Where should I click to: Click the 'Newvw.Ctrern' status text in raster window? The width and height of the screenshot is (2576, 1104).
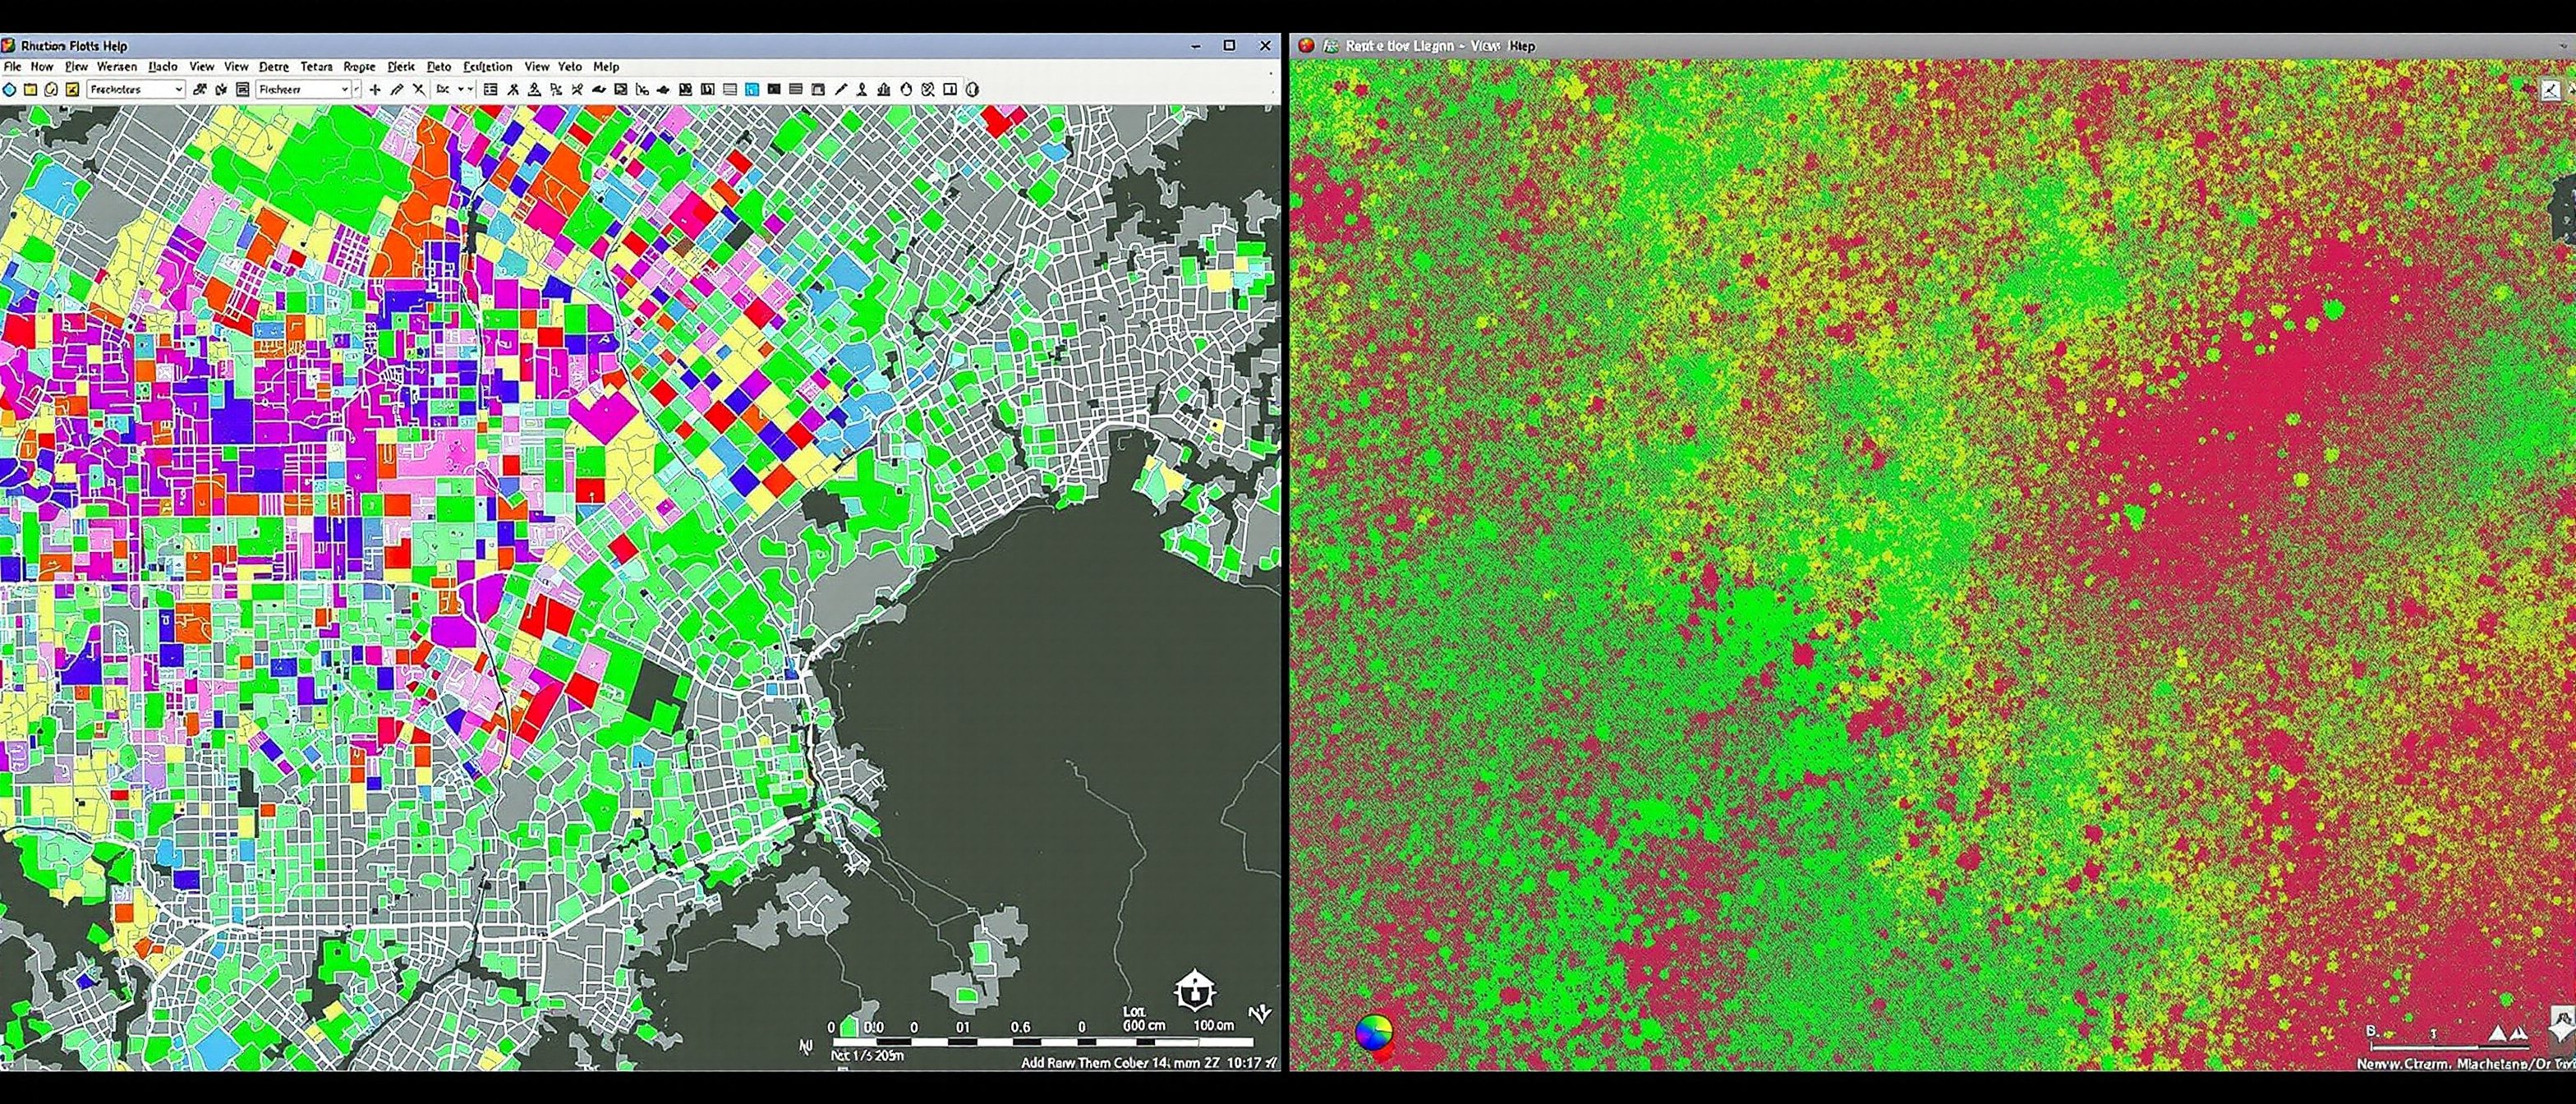[x=2404, y=1066]
